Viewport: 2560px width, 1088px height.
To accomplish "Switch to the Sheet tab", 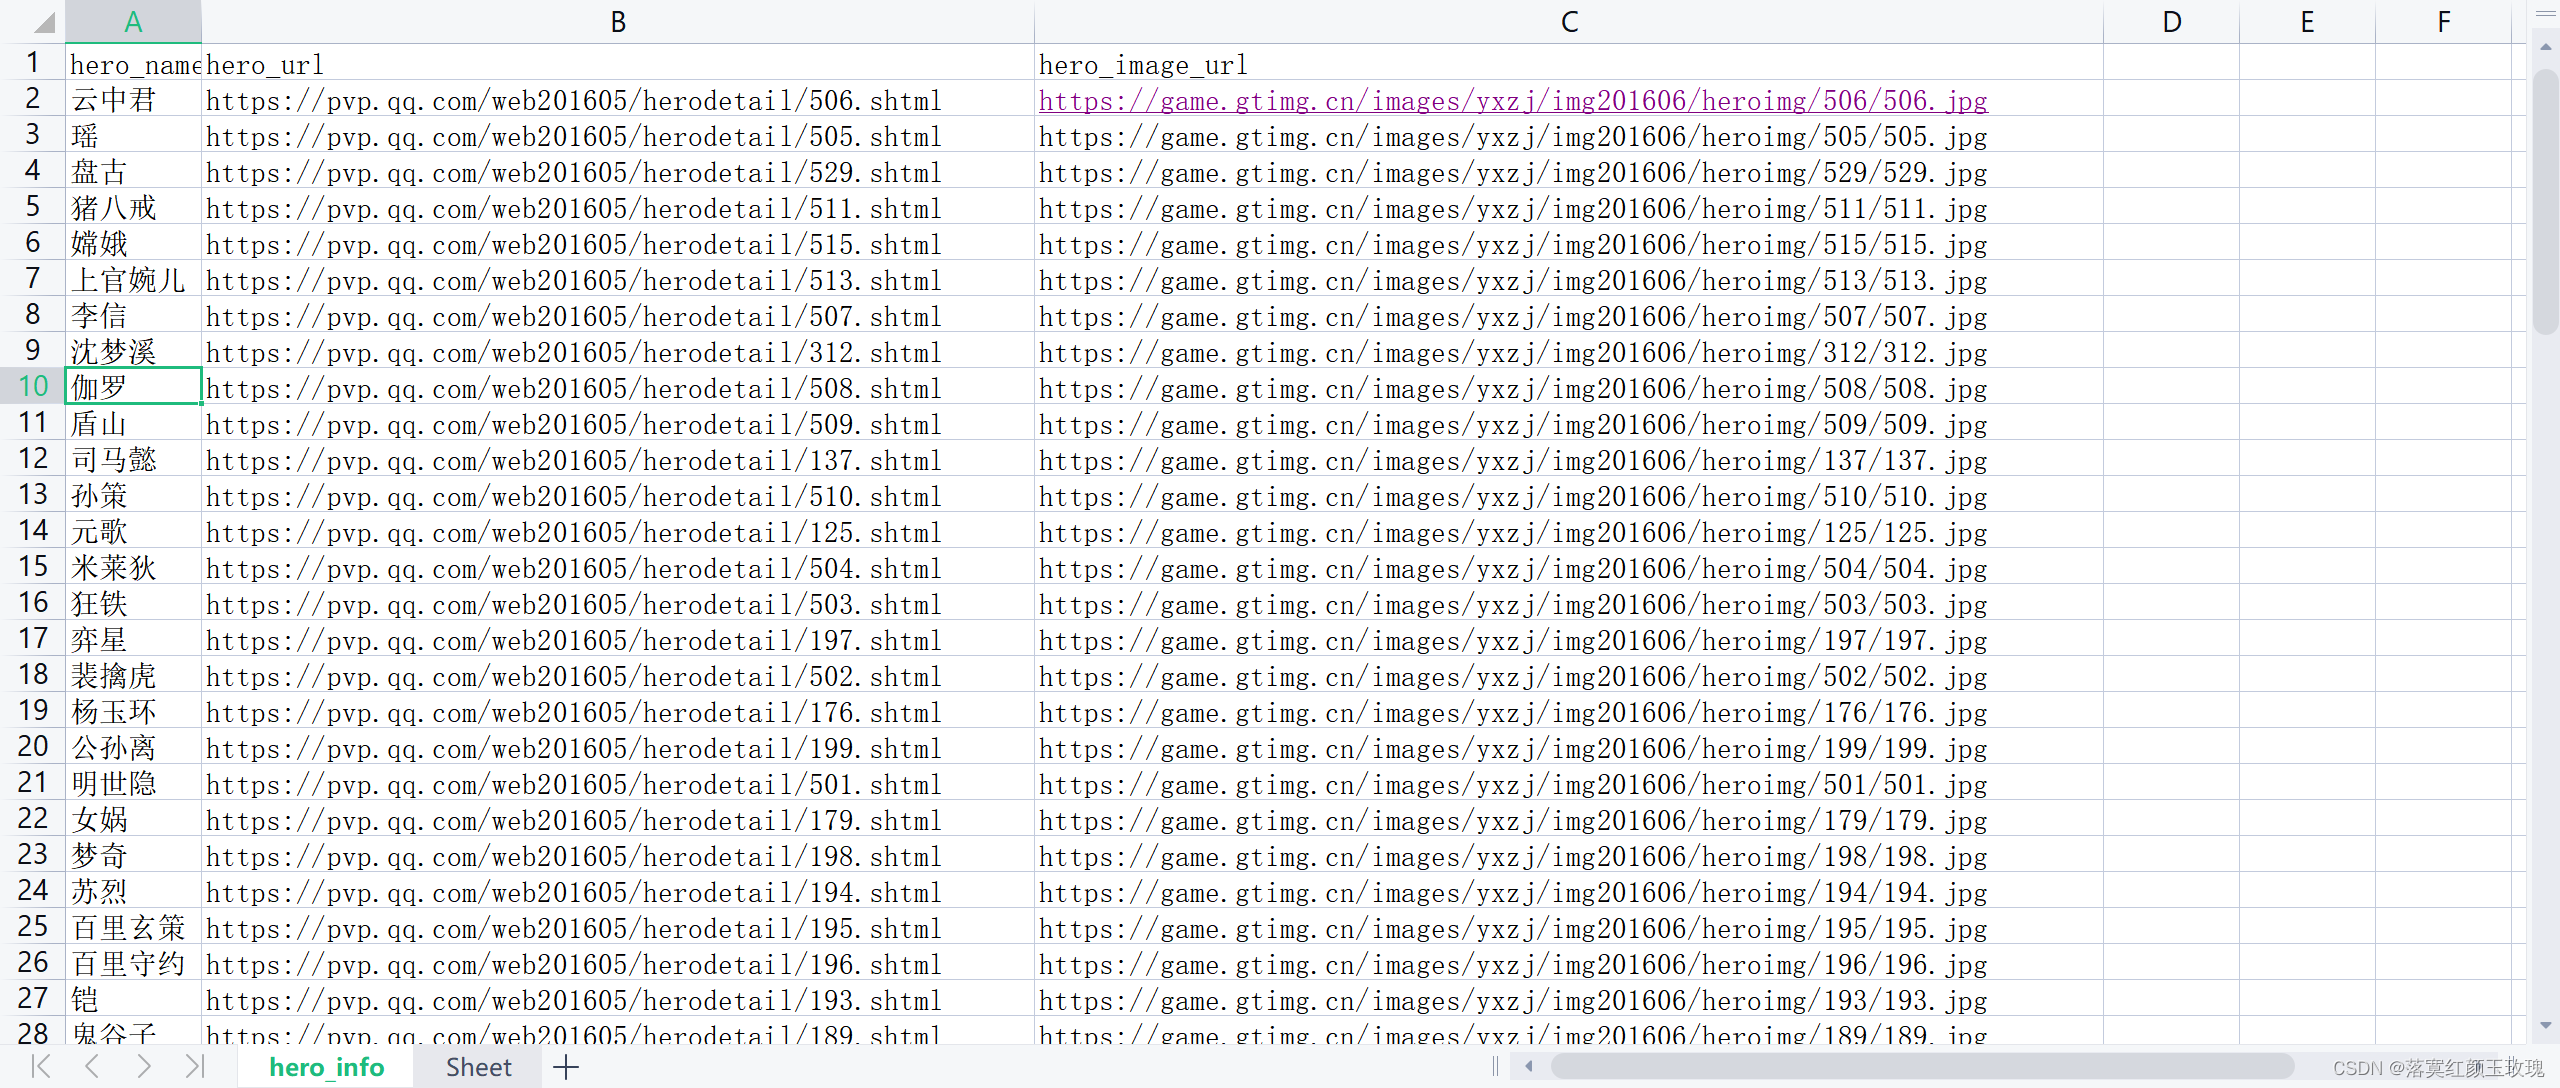I will [478, 1066].
